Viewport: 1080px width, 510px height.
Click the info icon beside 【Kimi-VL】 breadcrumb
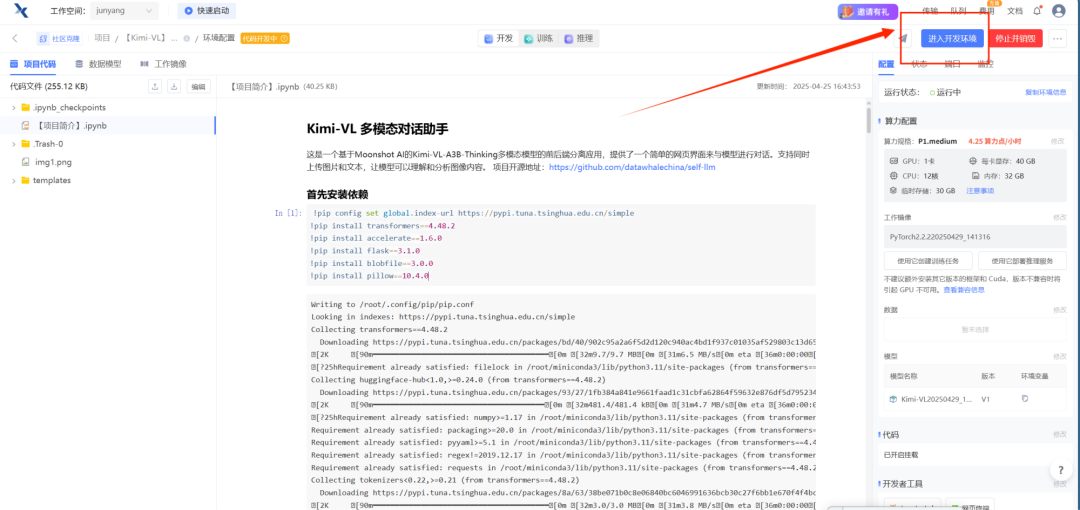point(187,39)
